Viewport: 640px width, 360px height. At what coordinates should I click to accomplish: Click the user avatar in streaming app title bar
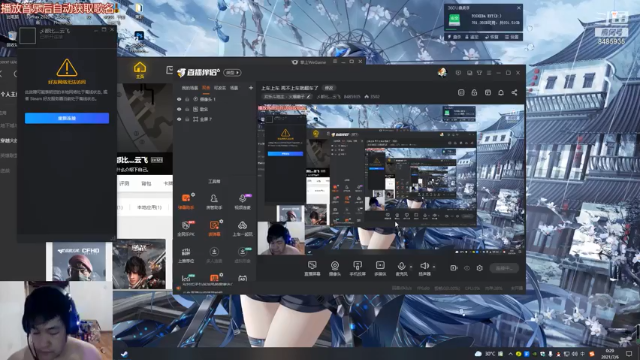[x=442, y=73]
